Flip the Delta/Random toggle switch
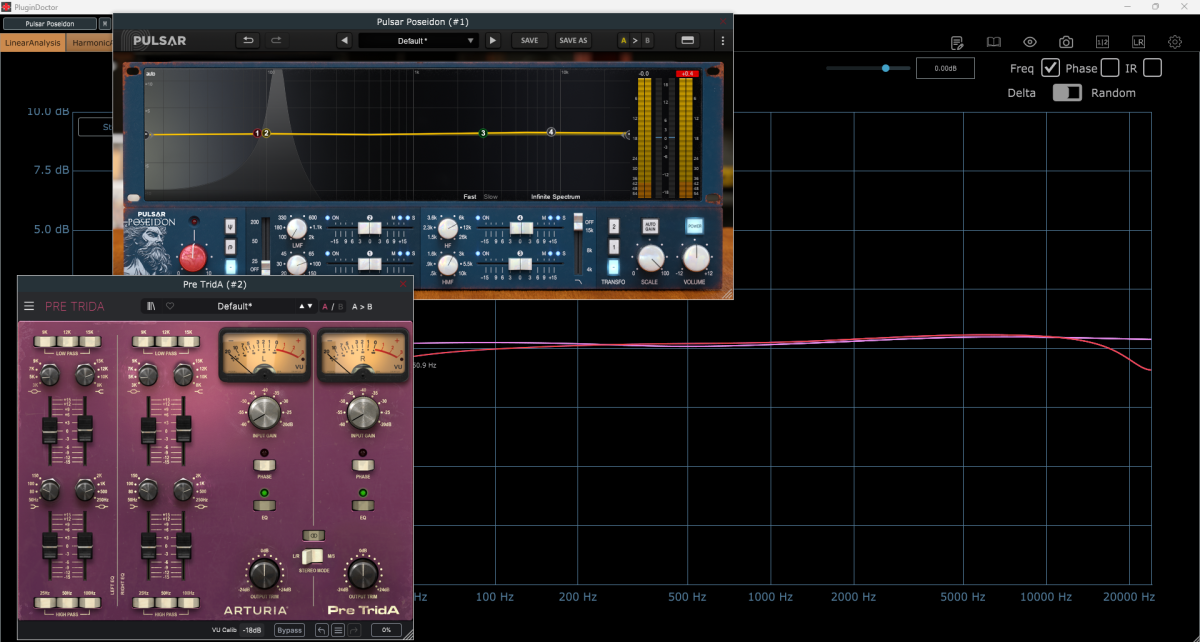Screen dimensions: 1200x642 [1067, 92]
